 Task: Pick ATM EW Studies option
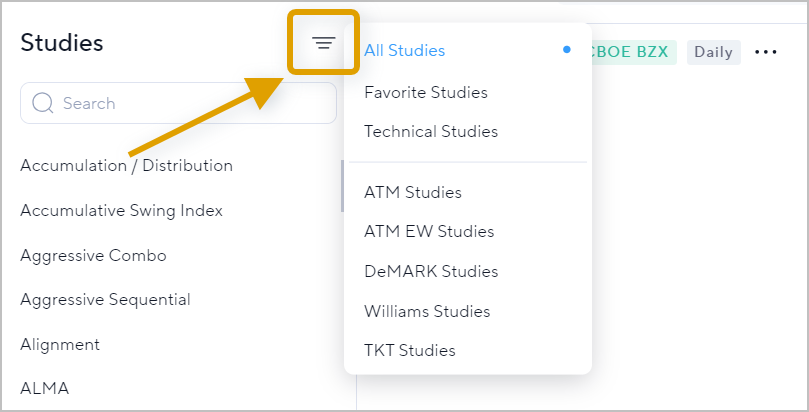tap(429, 231)
